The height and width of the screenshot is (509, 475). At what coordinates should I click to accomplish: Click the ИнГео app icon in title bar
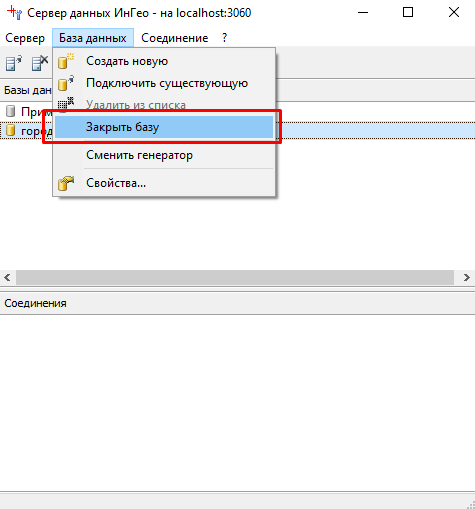tap(14, 13)
